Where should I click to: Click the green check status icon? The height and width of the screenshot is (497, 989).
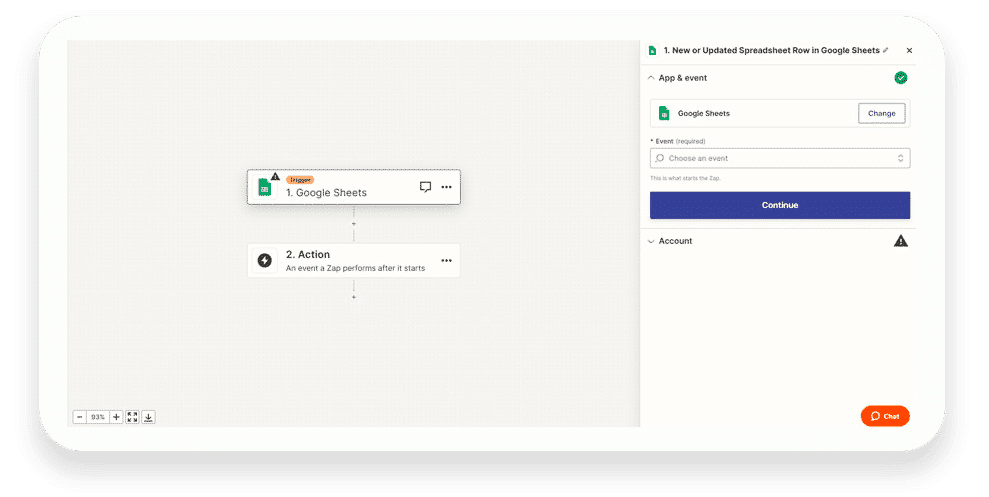point(901,78)
